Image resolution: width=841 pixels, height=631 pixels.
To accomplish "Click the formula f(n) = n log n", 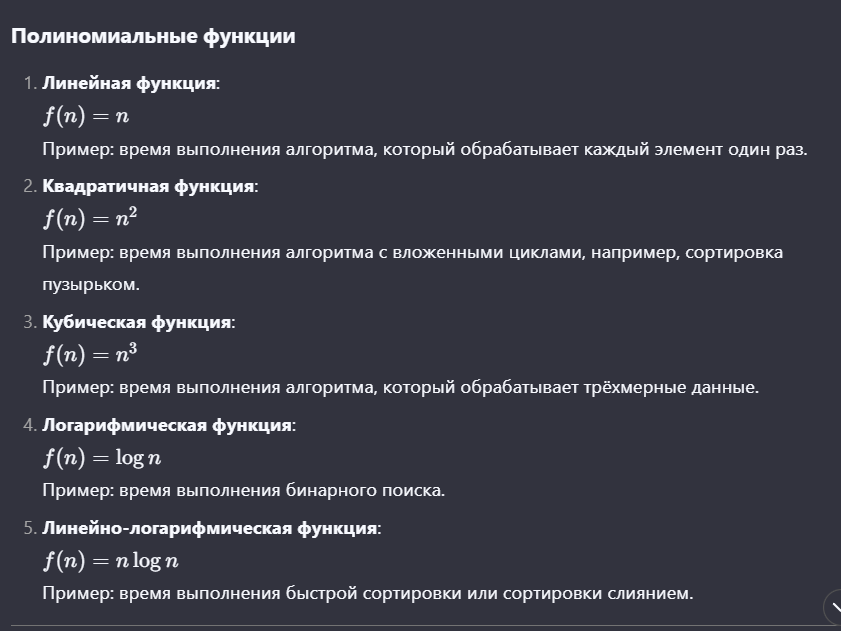I will click(110, 560).
